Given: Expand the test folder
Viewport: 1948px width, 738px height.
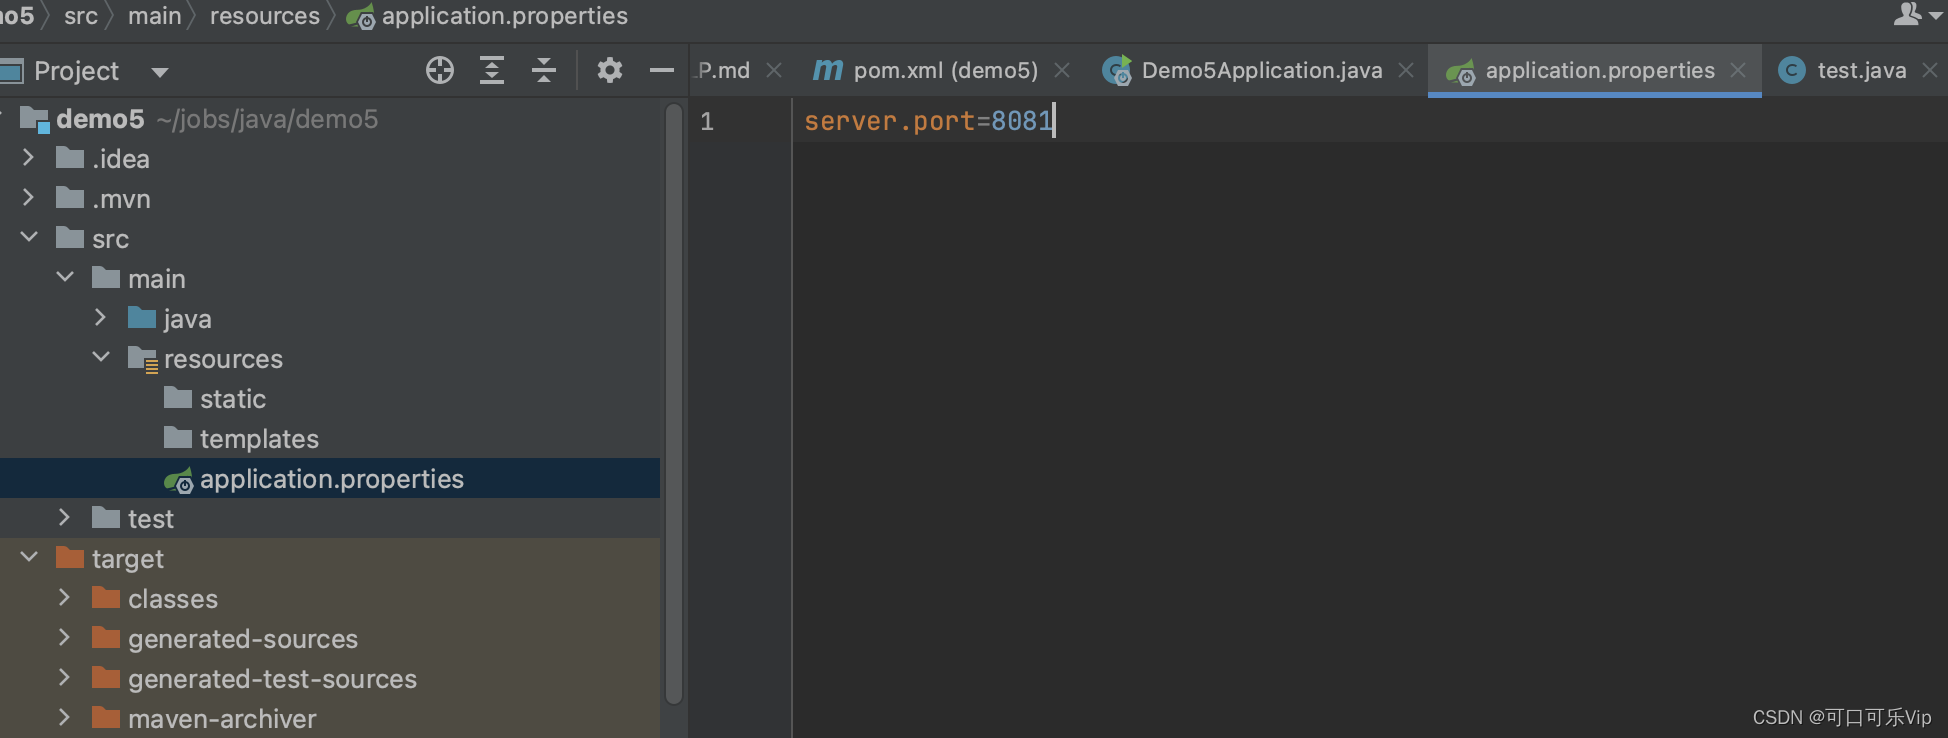Looking at the screenshot, I should coord(64,517).
